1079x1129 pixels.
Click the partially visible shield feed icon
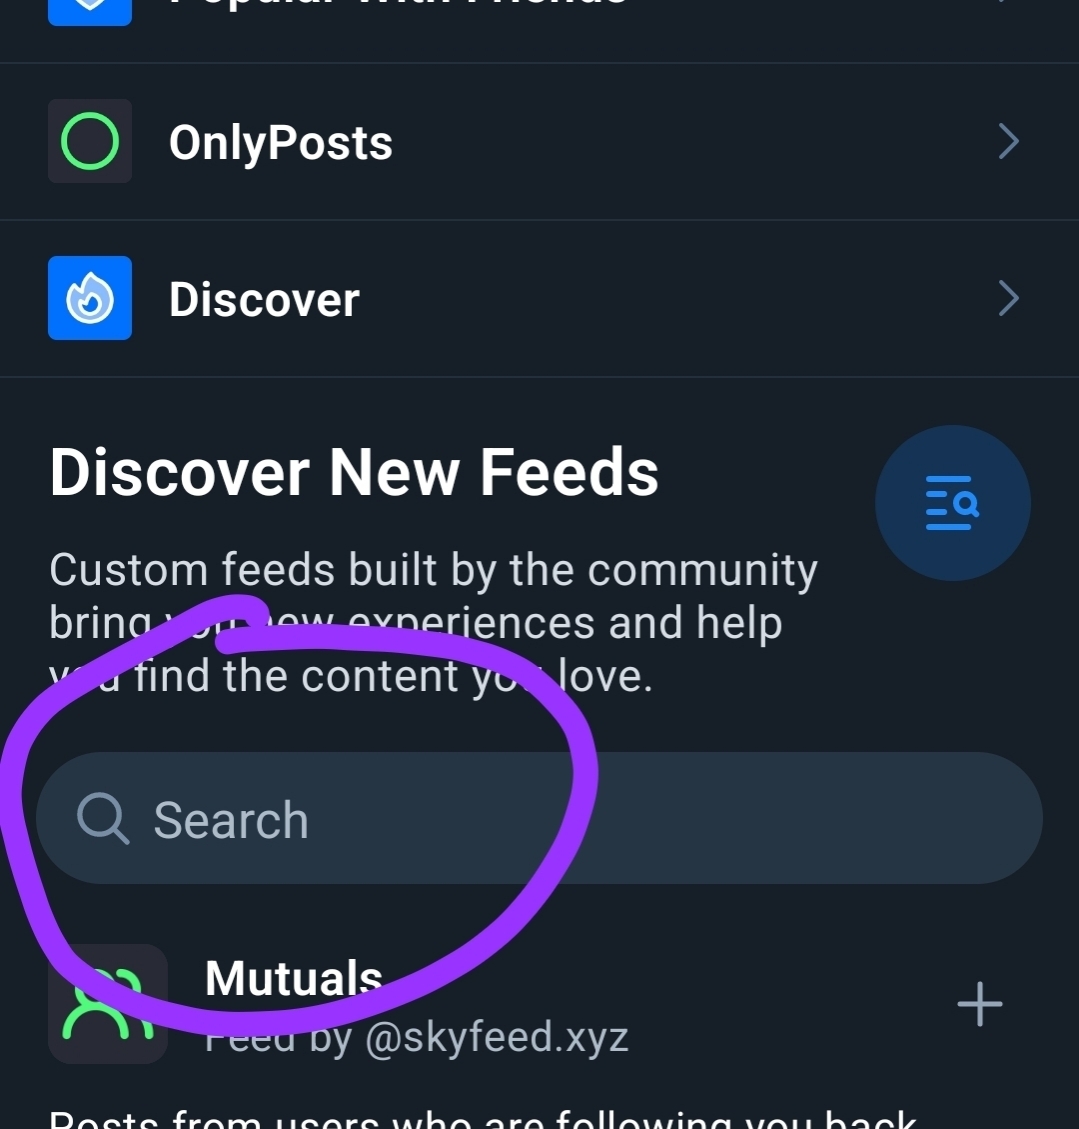90,10
